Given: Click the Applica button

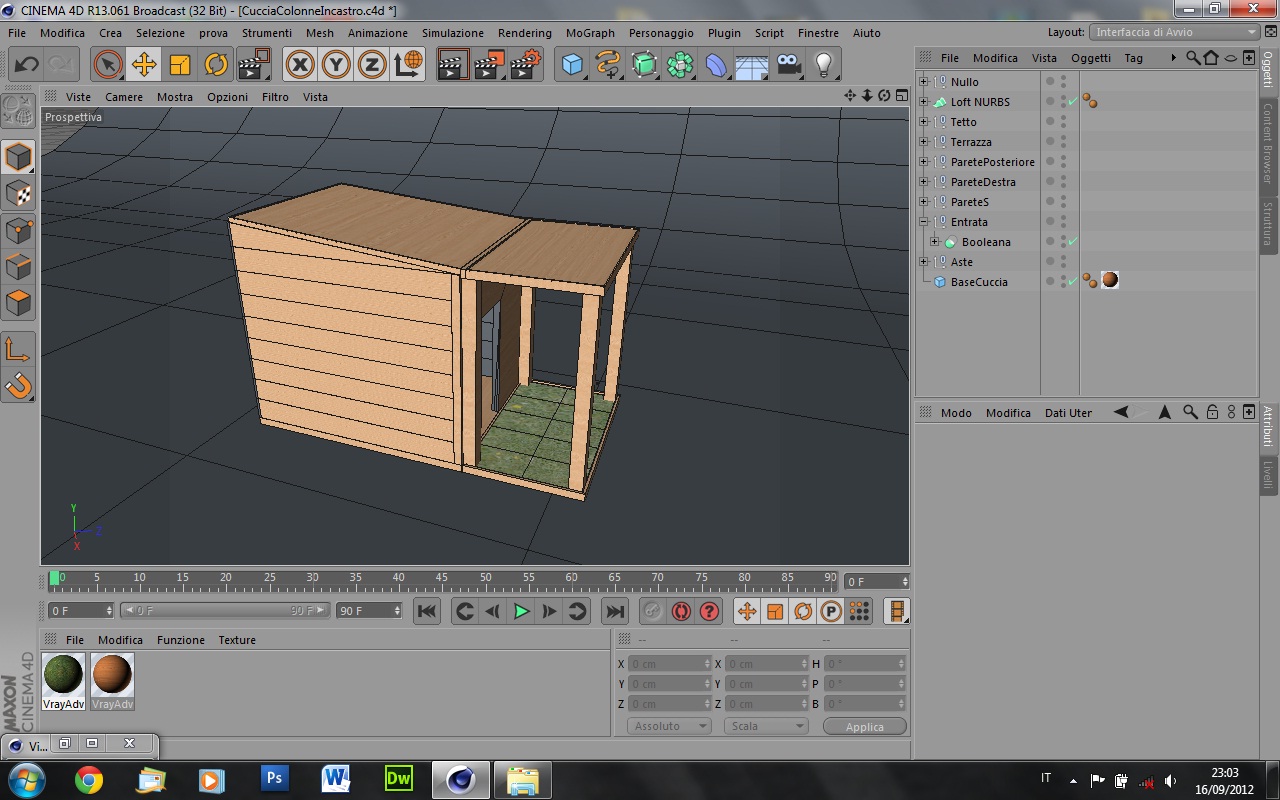Looking at the screenshot, I should point(864,727).
